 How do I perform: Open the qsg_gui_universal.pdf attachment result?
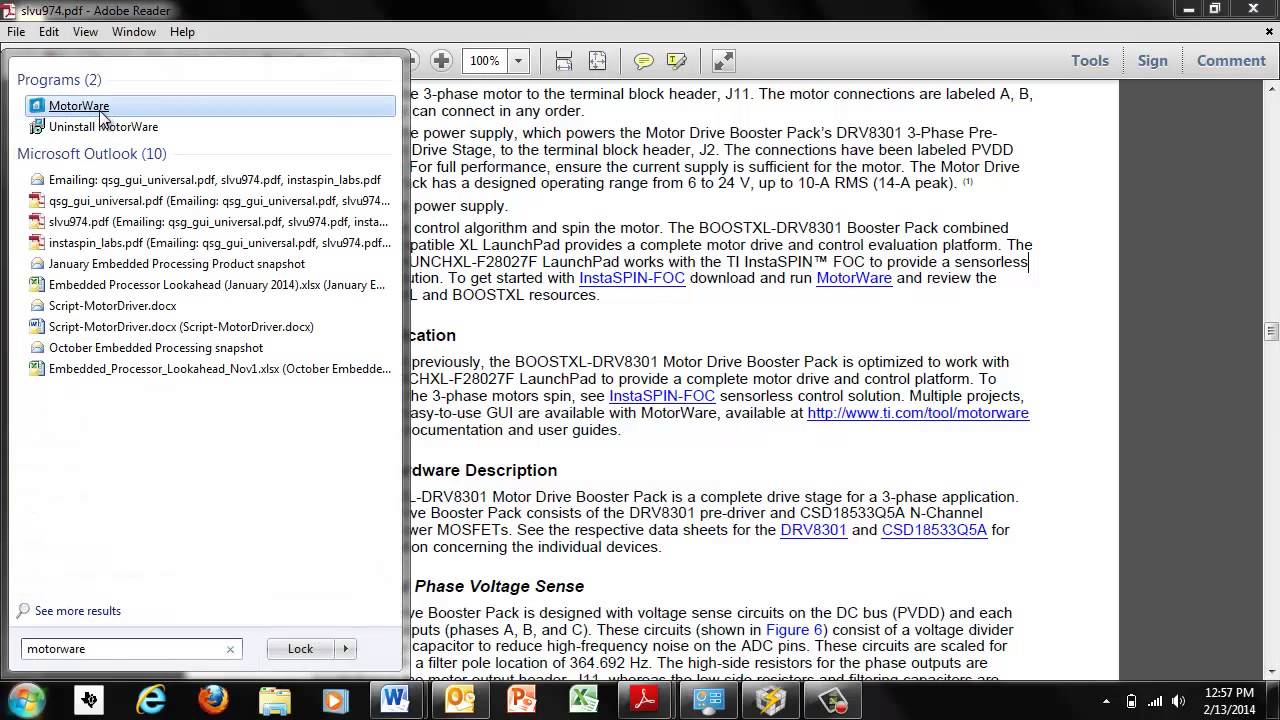(210, 201)
